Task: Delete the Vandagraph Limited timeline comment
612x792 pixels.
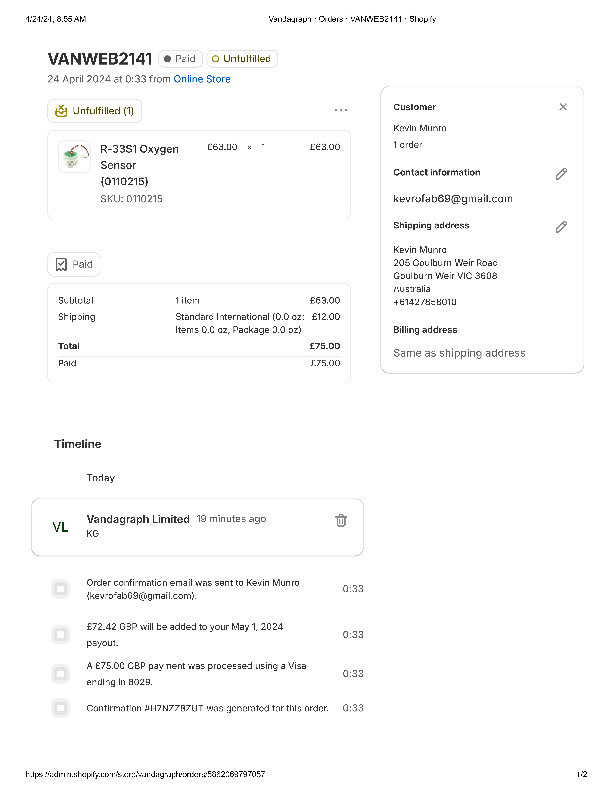Action: click(x=341, y=520)
